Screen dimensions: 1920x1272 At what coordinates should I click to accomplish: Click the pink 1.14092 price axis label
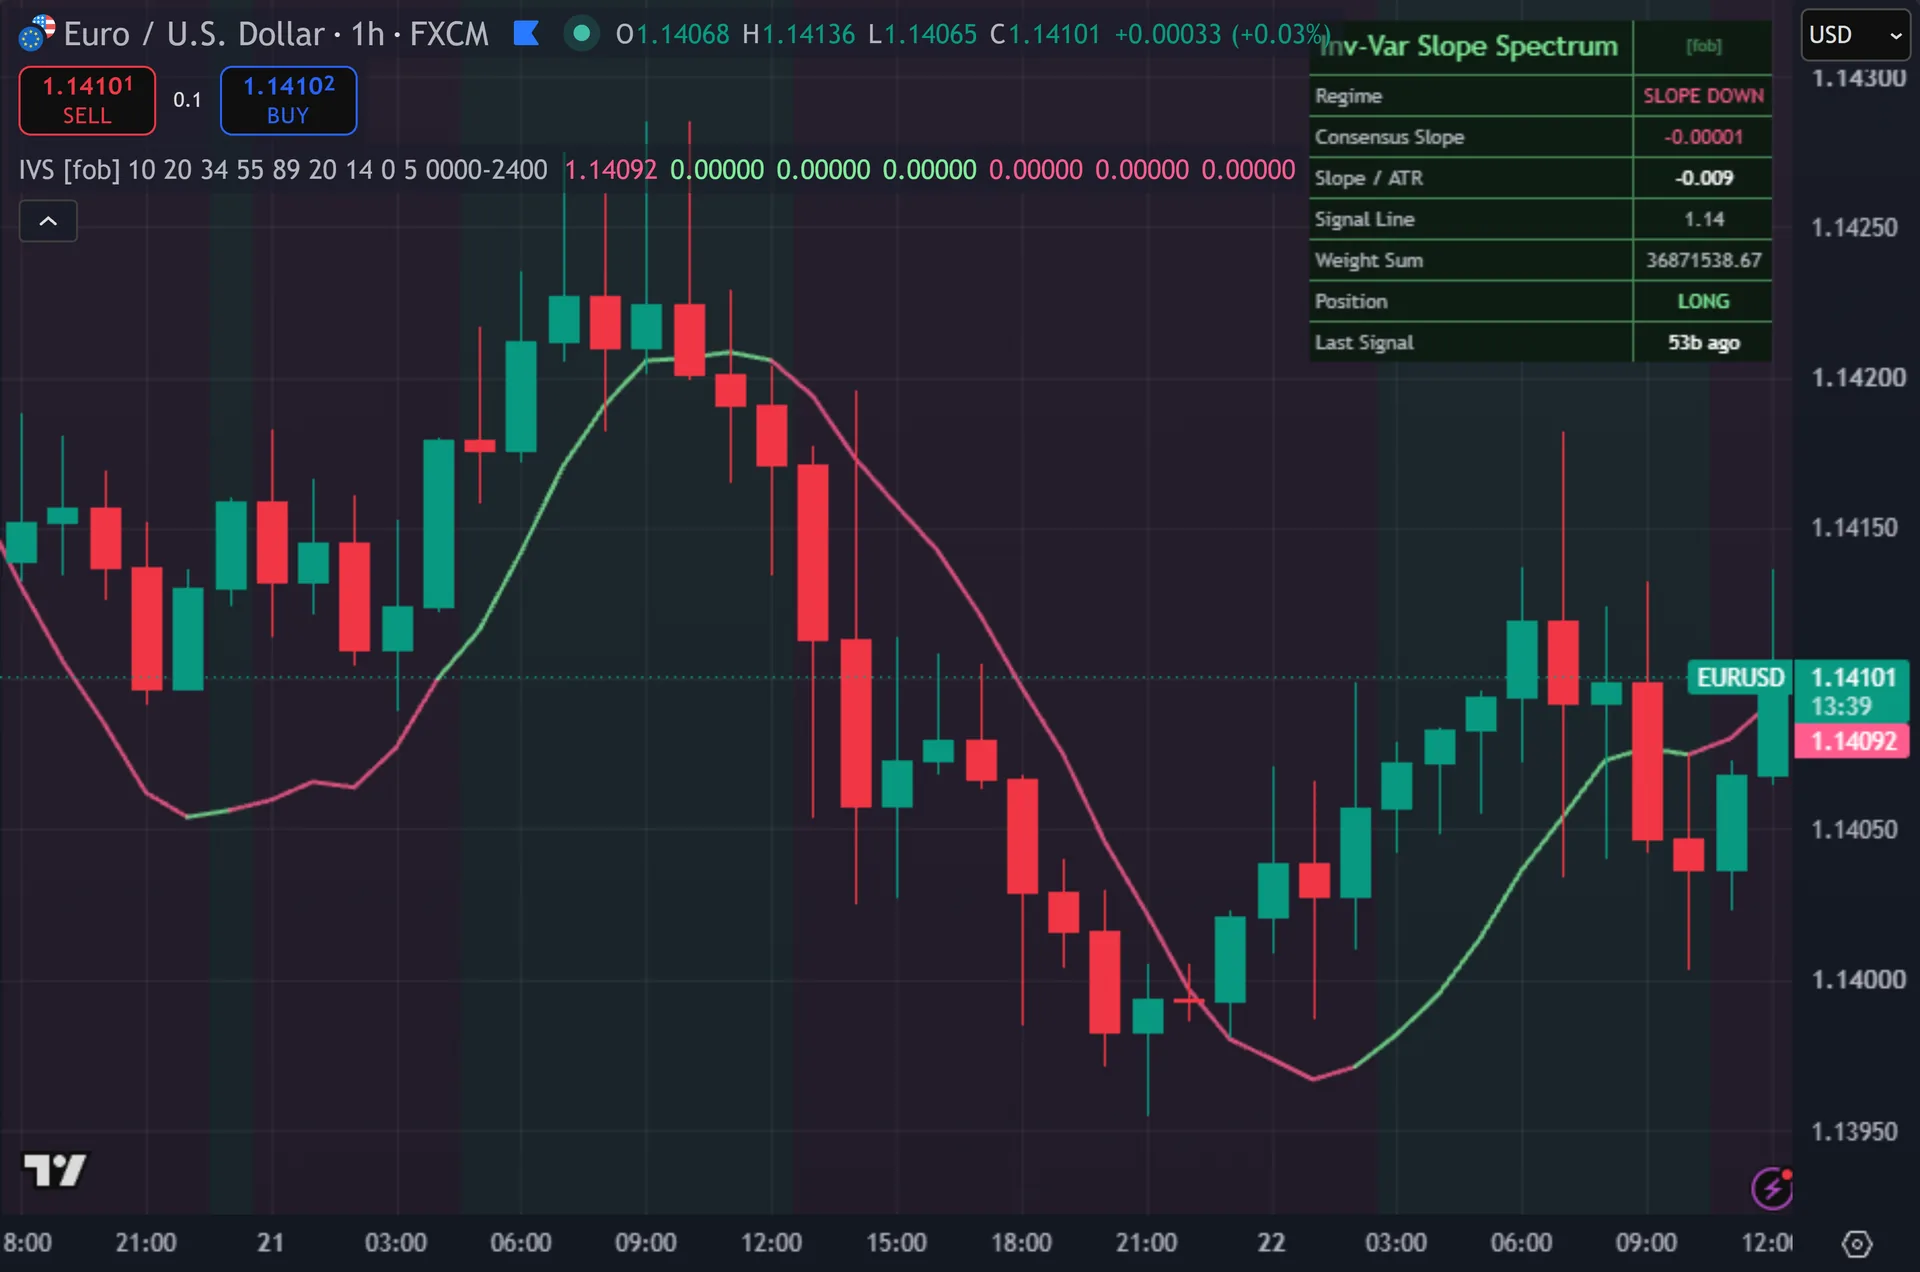pyautogui.click(x=1852, y=741)
